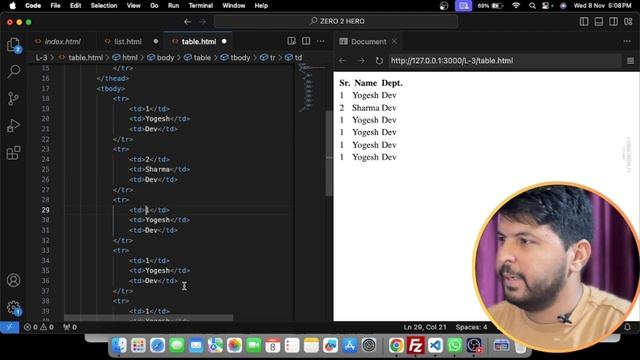Close the Document preview tab
This screenshot has width=640, height=360.
click(x=394, y=41)
